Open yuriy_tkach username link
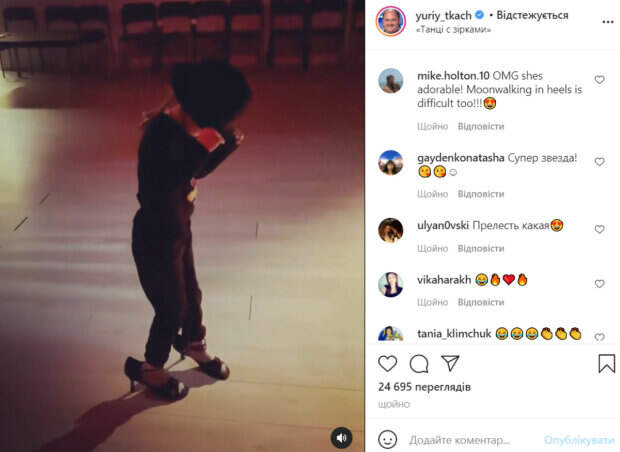The width and height of the screenshot is (620, 452). click(443, 15)
